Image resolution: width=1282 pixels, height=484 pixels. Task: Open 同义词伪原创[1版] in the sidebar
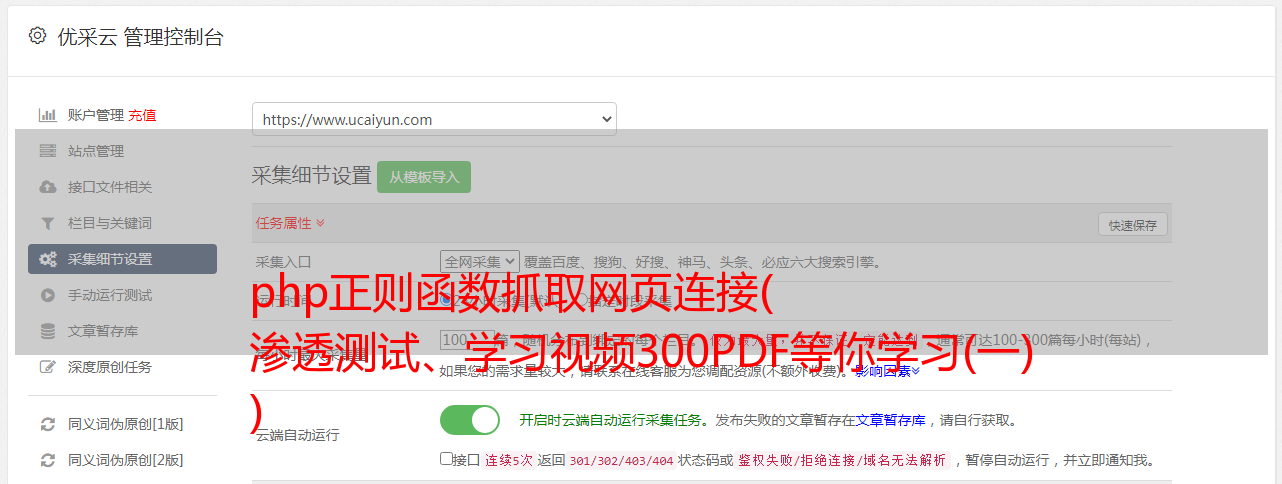pyautogui.click(x=125, y=424)
